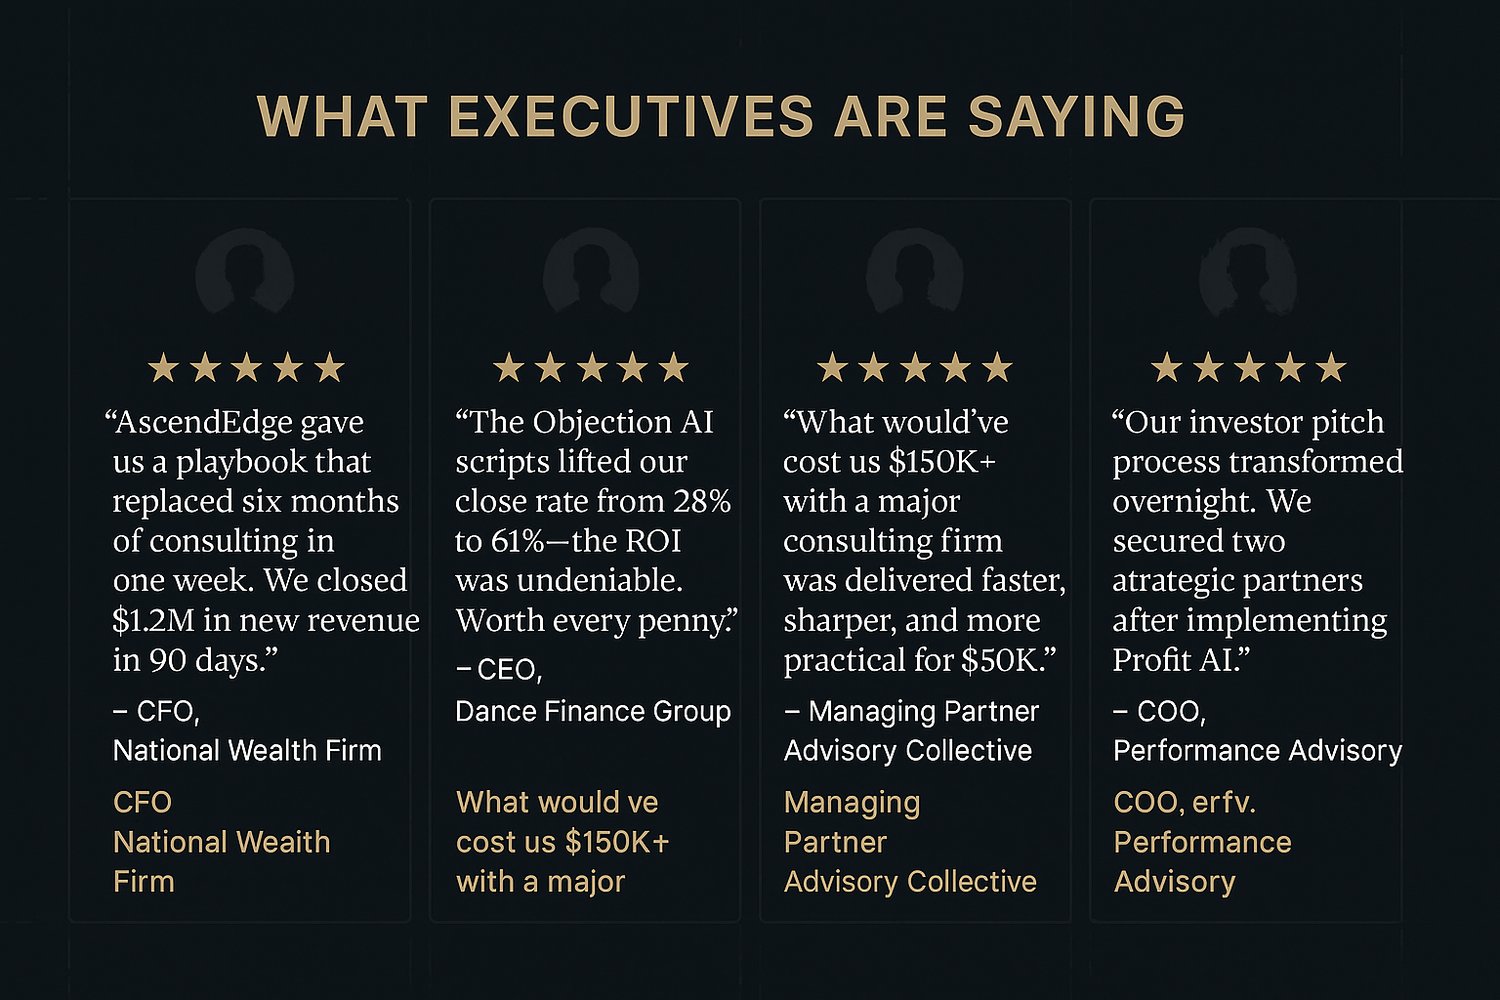Select the consulting firm $50K testimonial quote
The height and width of the screenshot is (1000, 1500).
click(922, 540)
